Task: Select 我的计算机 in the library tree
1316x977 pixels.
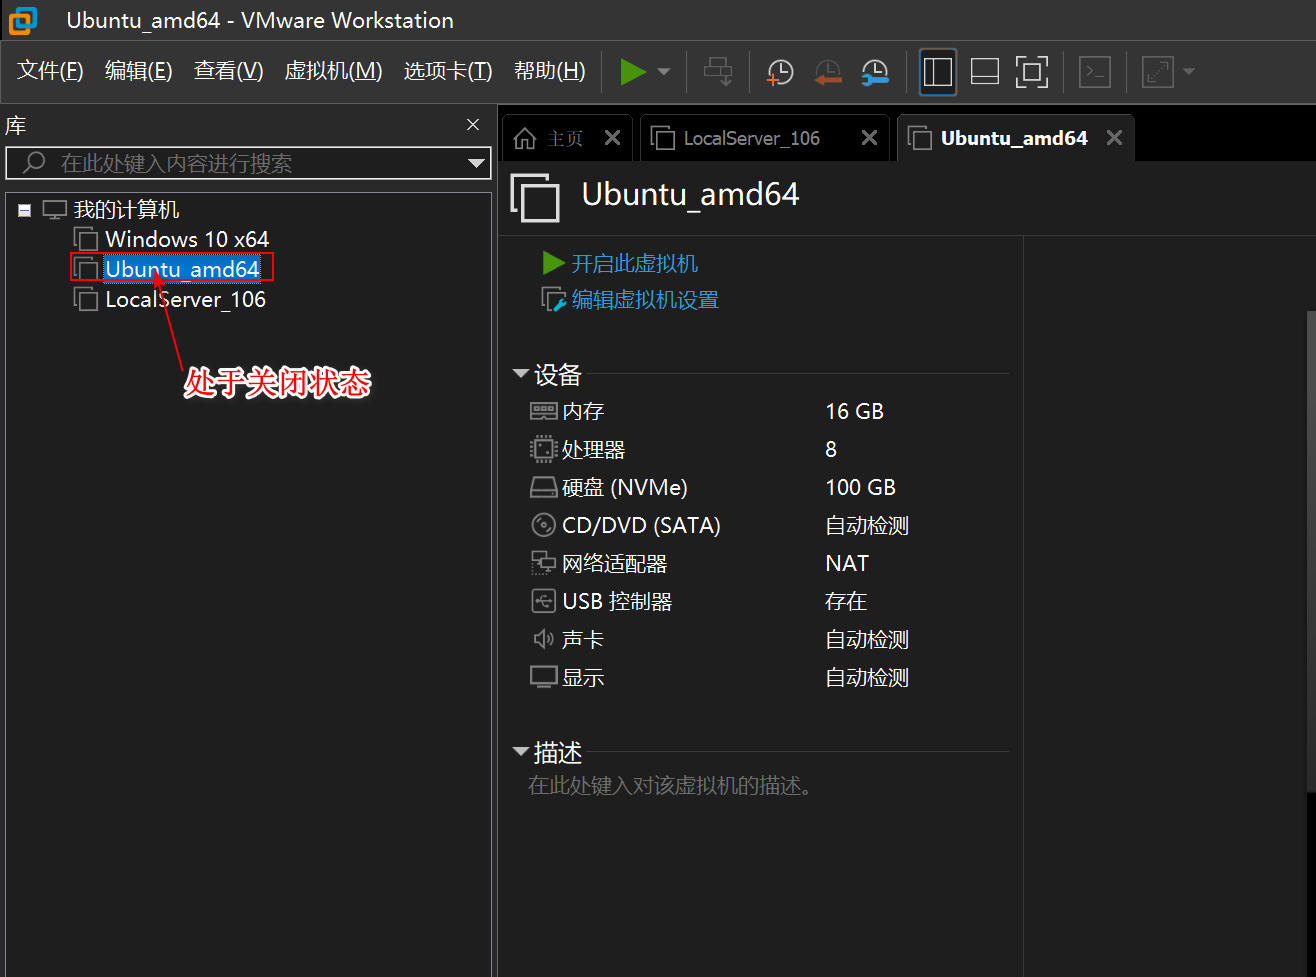Action: 126,210
